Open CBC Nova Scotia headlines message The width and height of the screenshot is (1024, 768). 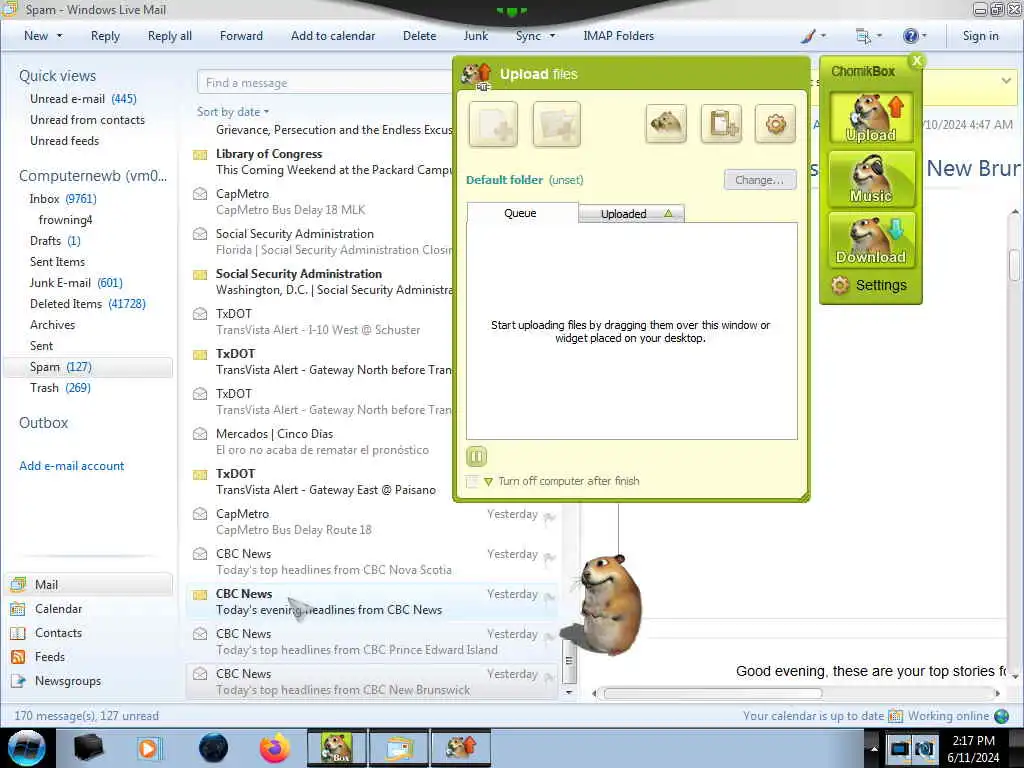coord(372,562)
